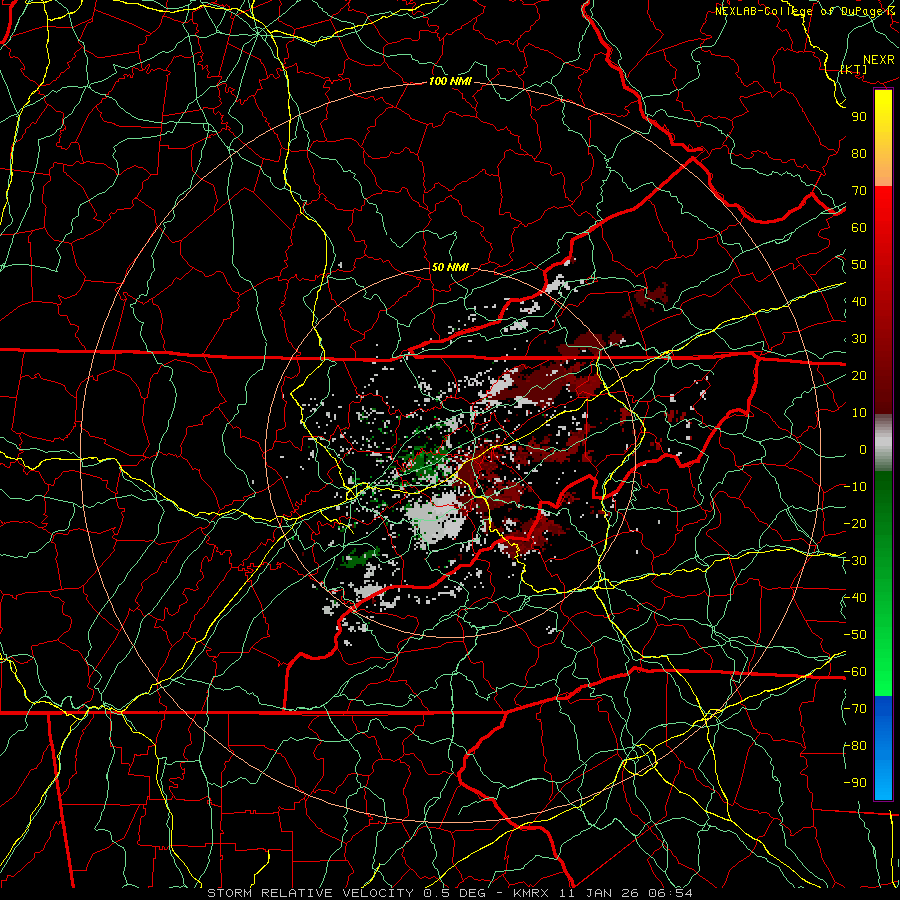Click the KMRX radar site identifier
Viewport: 900px width, 900px height.
pos(532,893)
